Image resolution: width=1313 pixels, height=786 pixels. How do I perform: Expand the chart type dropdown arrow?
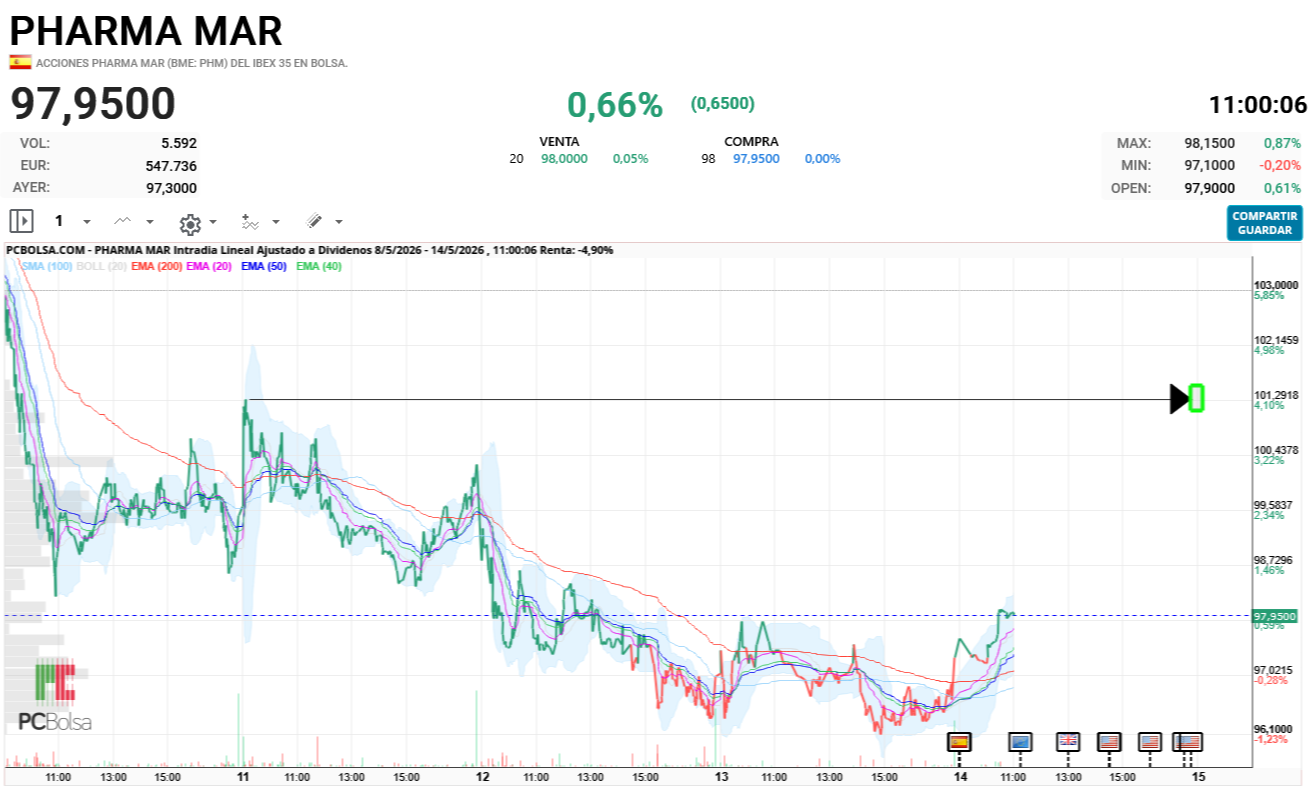tap(150, 222)
